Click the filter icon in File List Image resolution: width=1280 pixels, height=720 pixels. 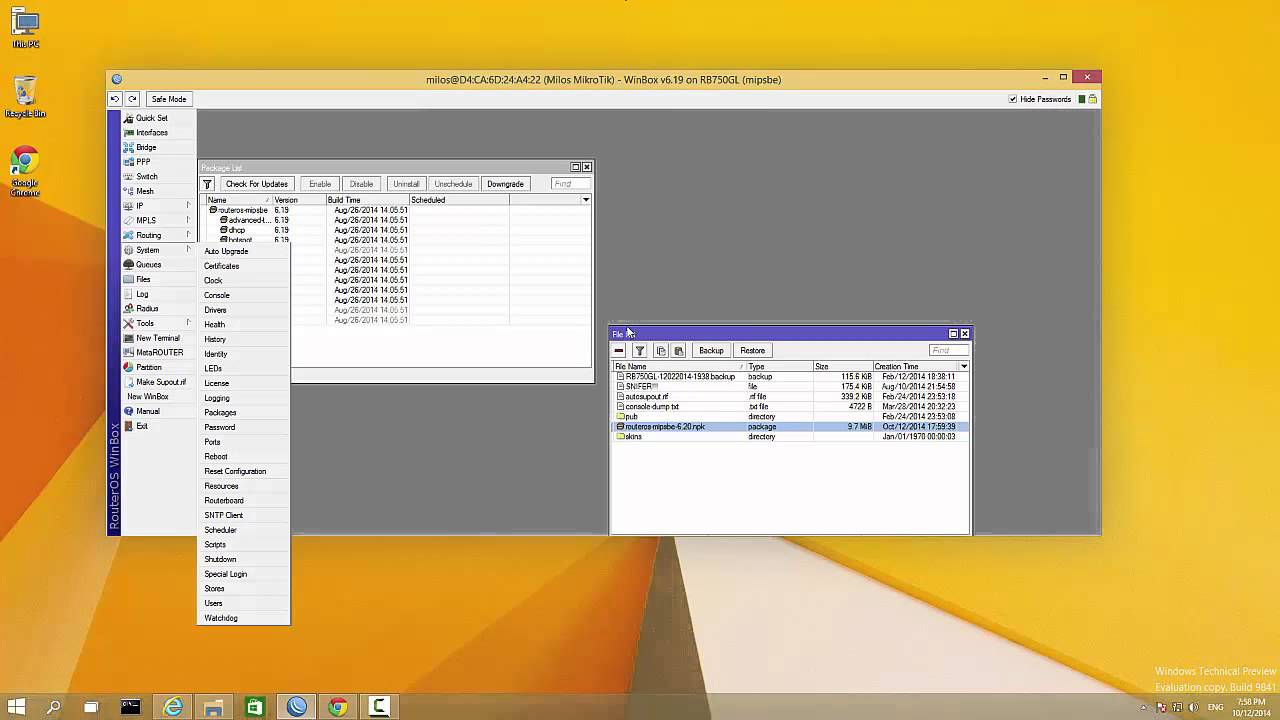coord(640,351)
